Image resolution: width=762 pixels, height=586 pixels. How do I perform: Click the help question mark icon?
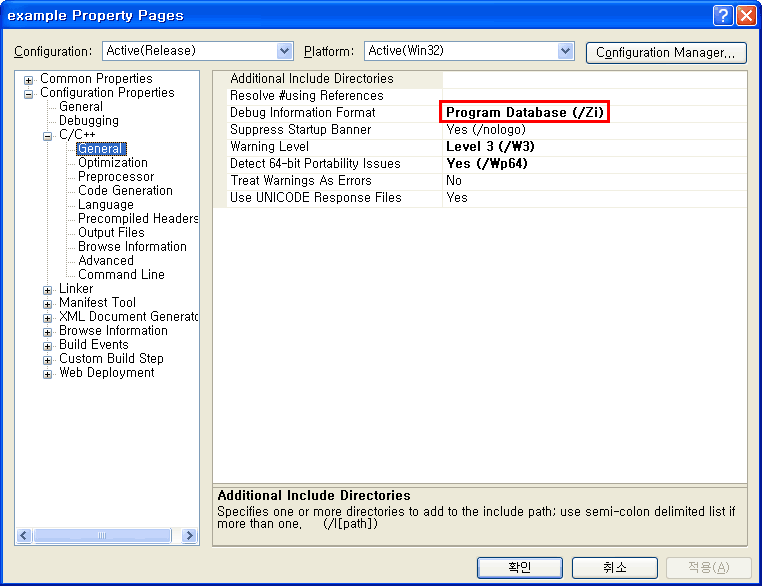pos(723,15)
